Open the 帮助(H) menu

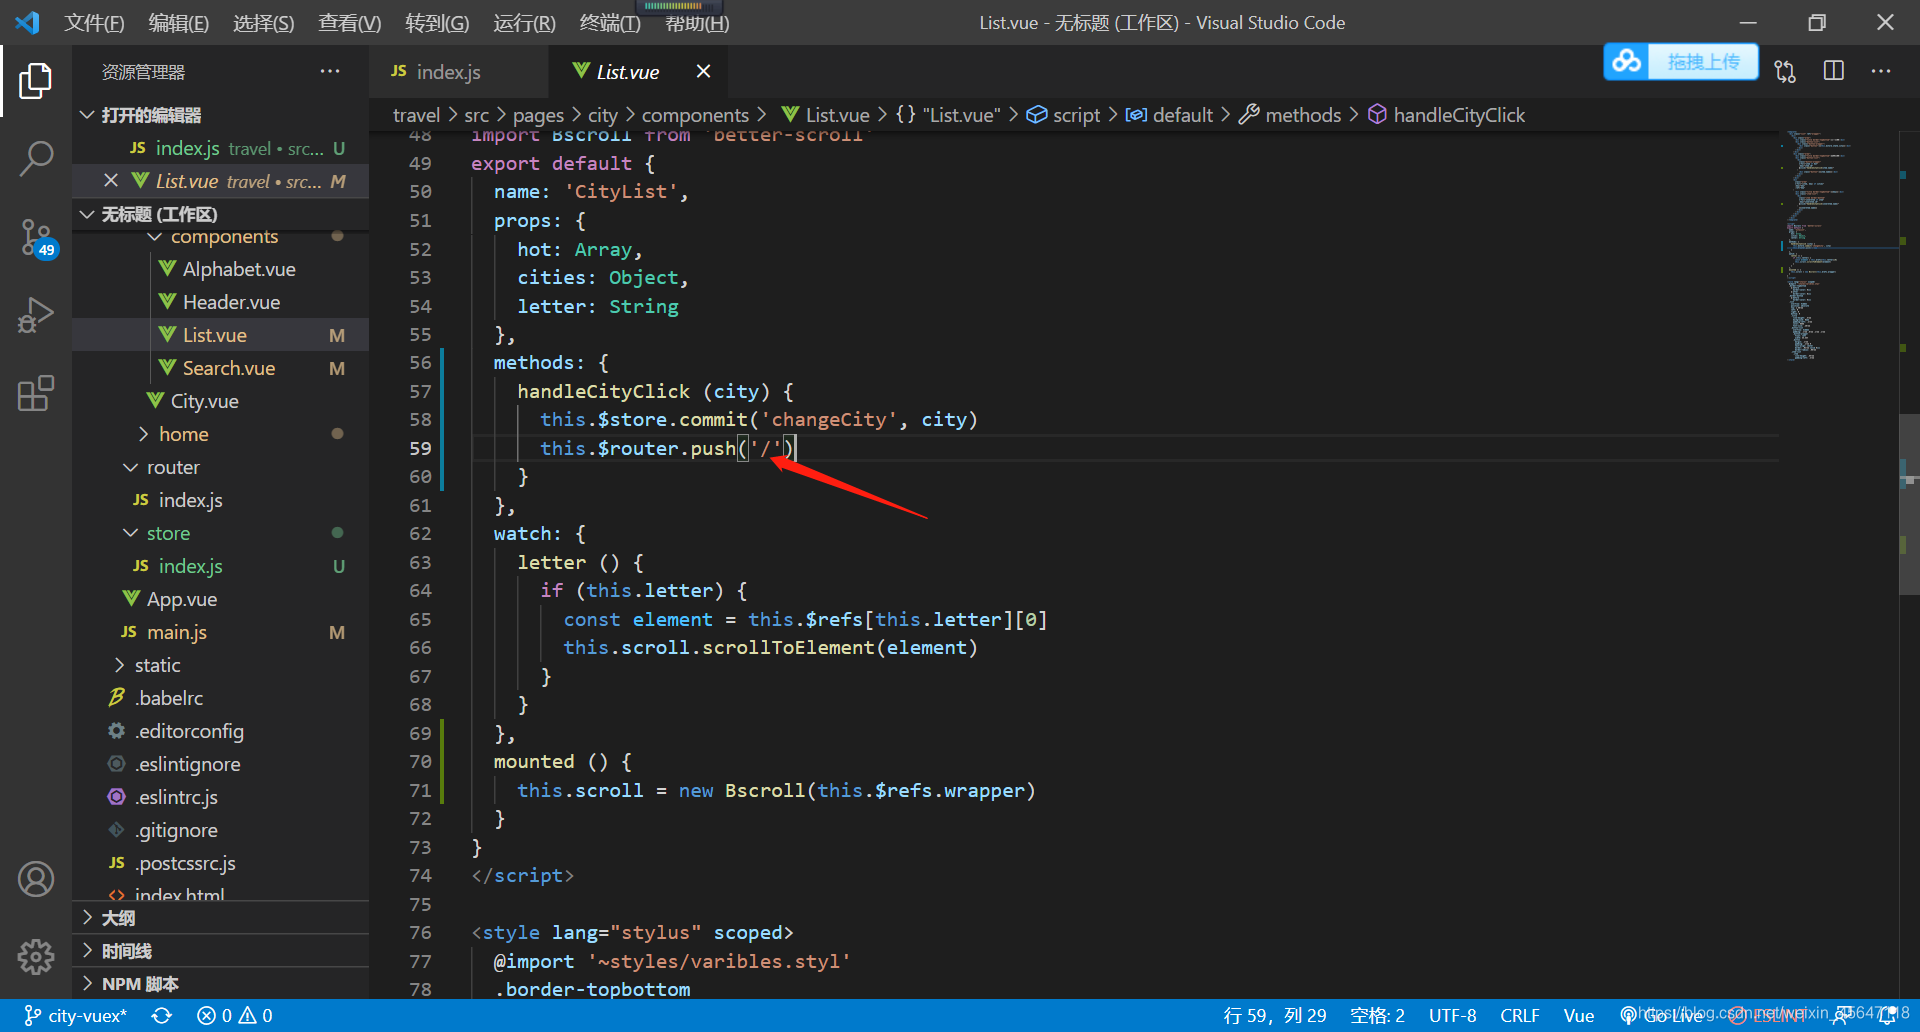697,23
